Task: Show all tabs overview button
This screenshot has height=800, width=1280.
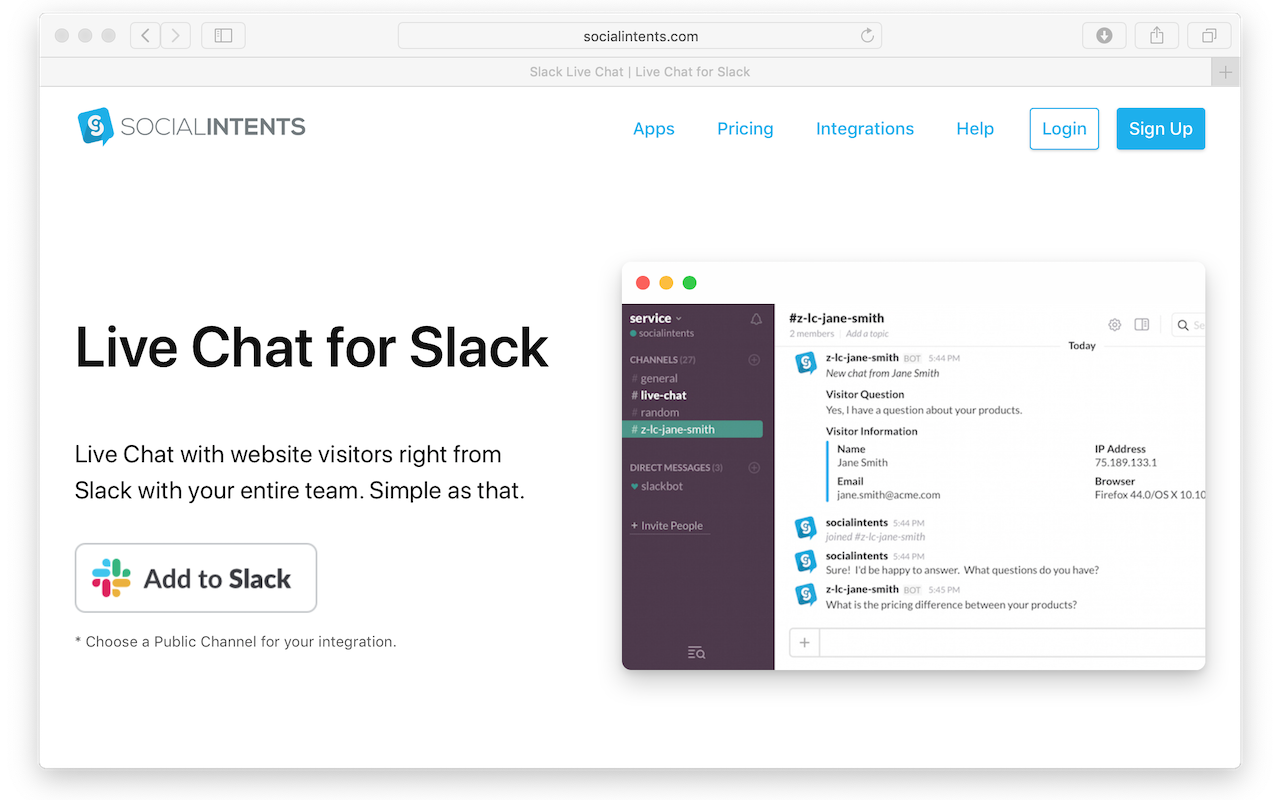Action: click(x=1209, y=36)
